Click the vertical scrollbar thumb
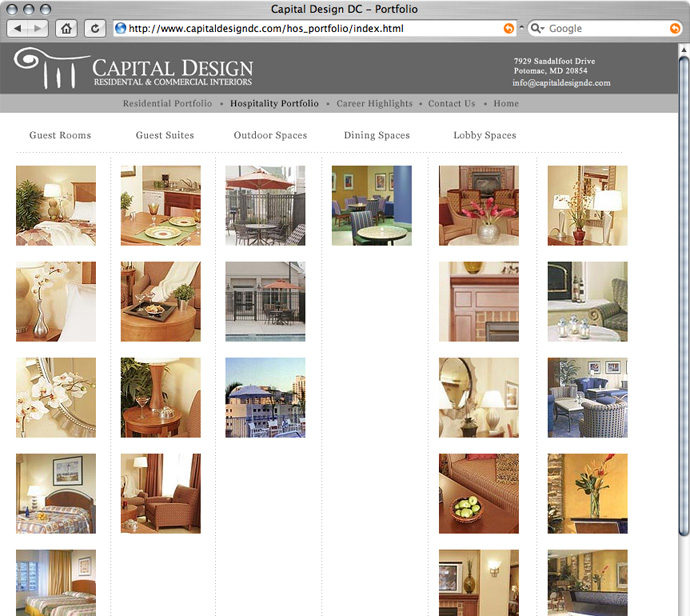Screen dimensions: 690x616 (684, 295)
